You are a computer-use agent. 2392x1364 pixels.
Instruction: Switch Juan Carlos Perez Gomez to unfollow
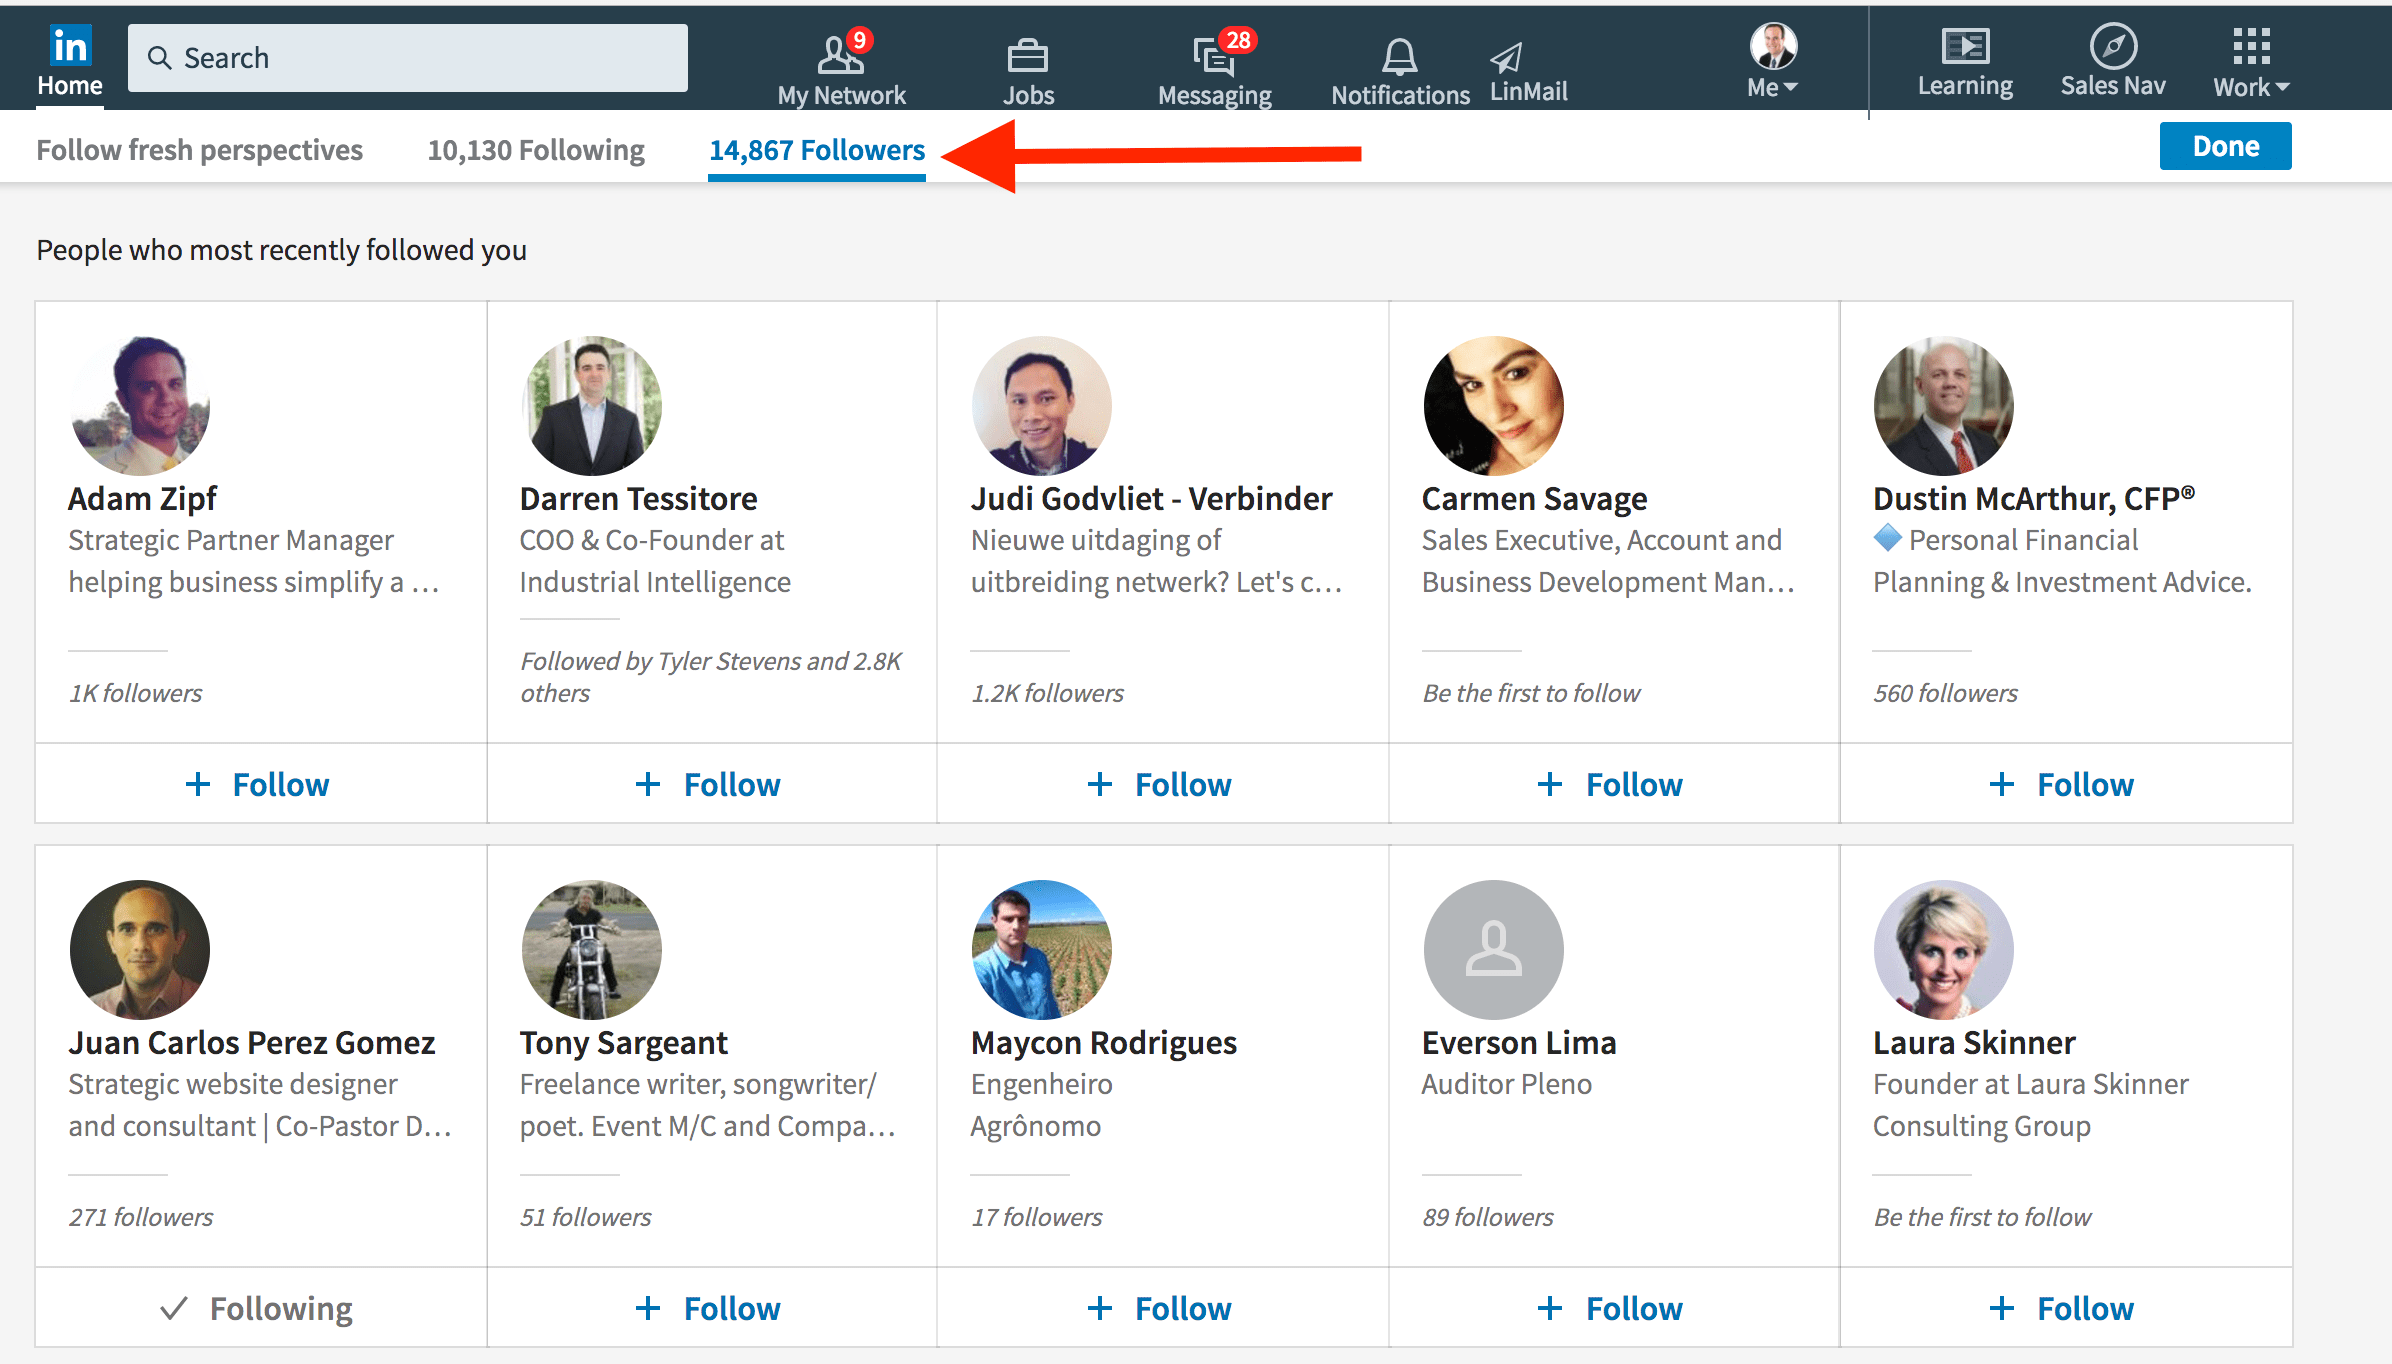258,1307
